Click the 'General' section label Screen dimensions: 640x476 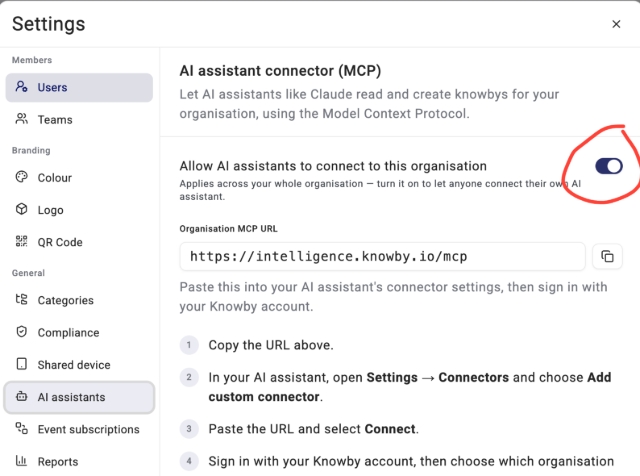[x=28, y=273]
